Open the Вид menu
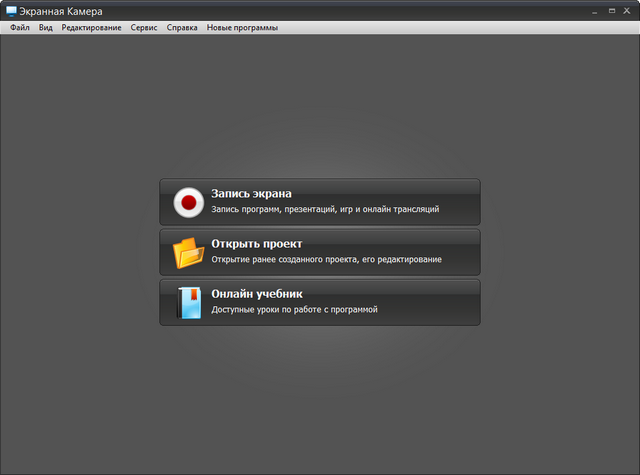The image size is (640, 475). [46, 28]
